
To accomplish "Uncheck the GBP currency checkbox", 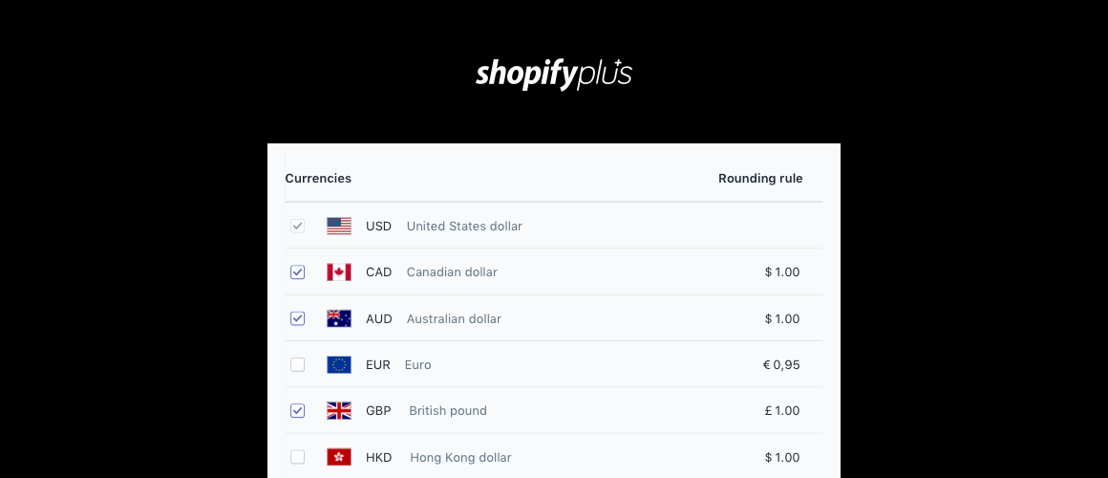I will click(297, 411).
